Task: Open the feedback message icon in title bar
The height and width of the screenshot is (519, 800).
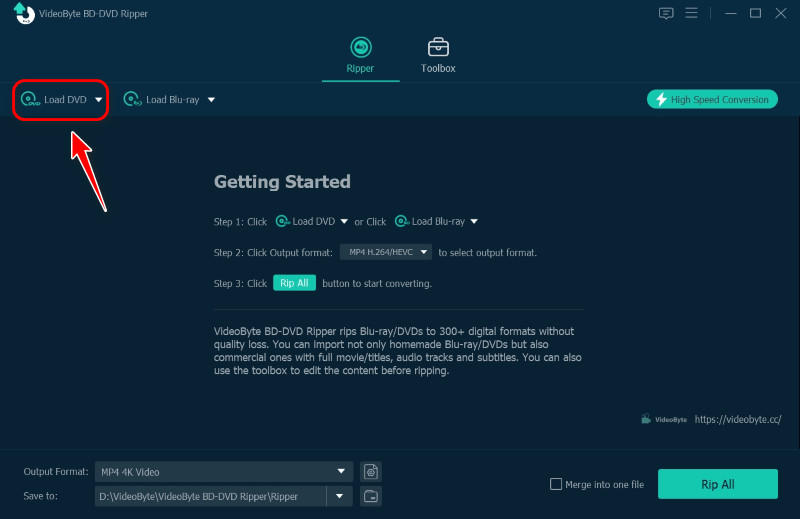Action: [x=667, y=13]
